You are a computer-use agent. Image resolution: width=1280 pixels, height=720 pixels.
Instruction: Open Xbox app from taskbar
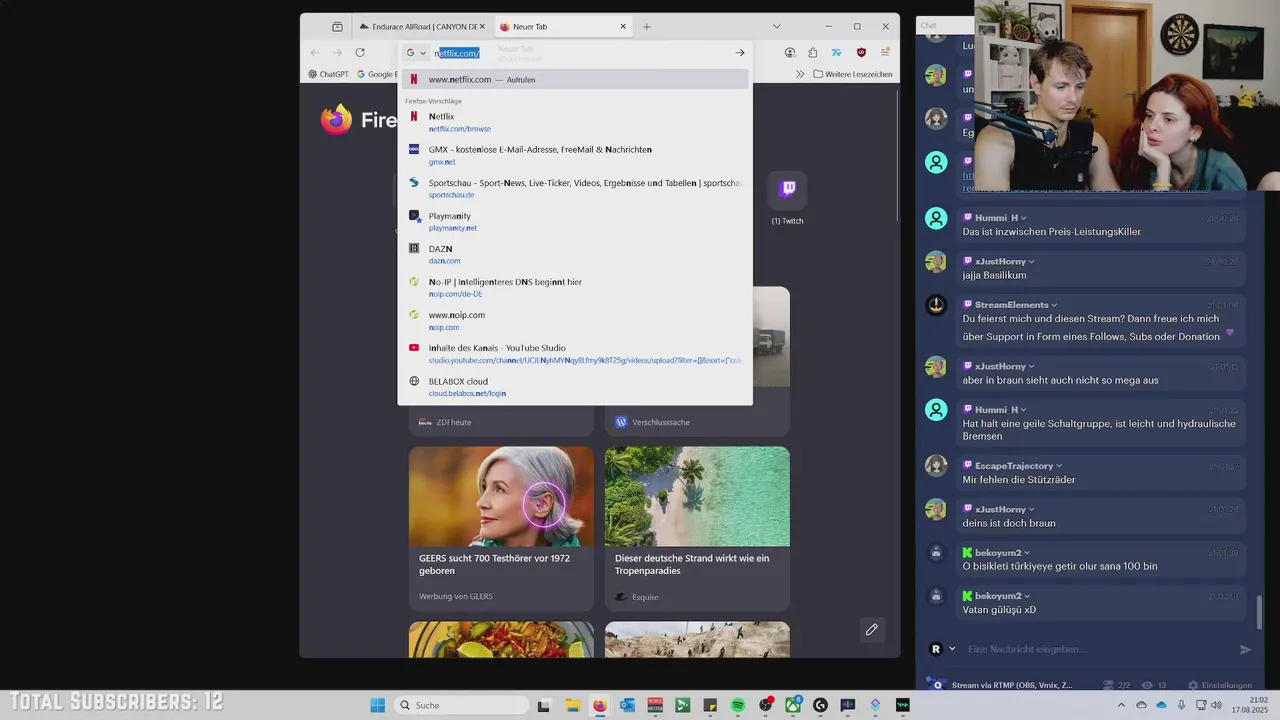click(x=793, y=705)
